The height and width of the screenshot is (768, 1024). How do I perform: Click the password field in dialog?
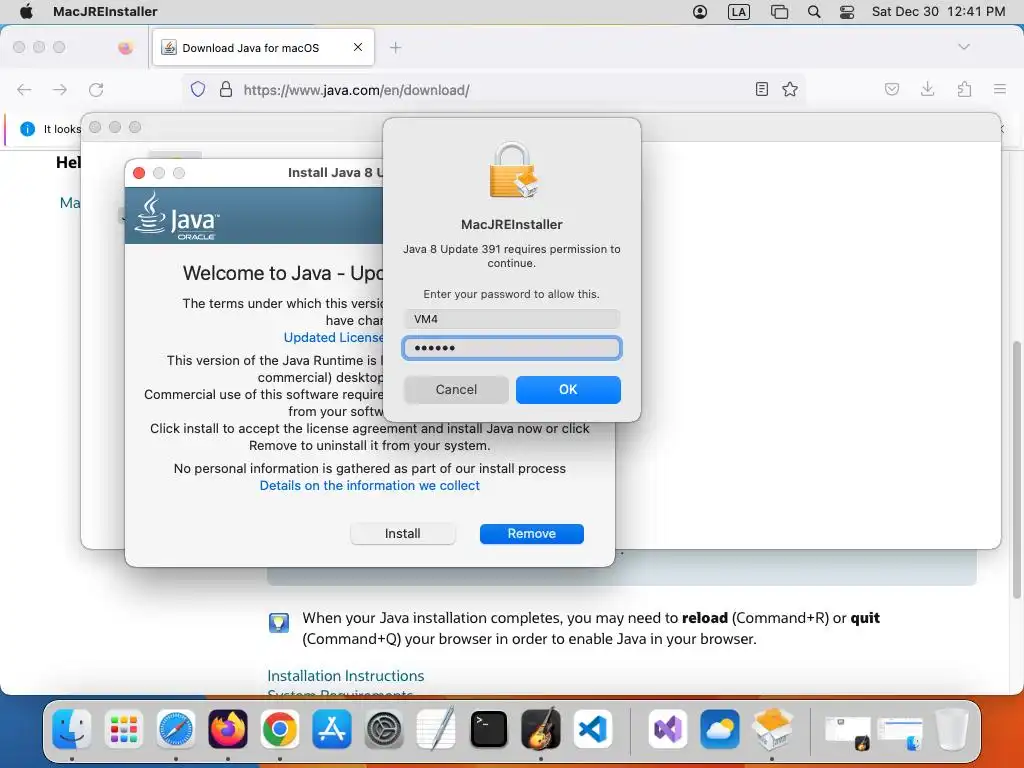click(511, 347)
